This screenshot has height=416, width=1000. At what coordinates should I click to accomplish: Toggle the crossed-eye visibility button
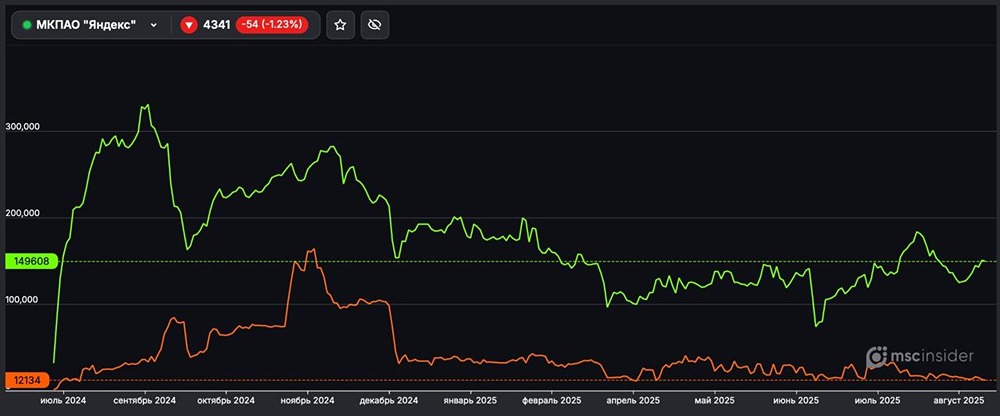375,25
